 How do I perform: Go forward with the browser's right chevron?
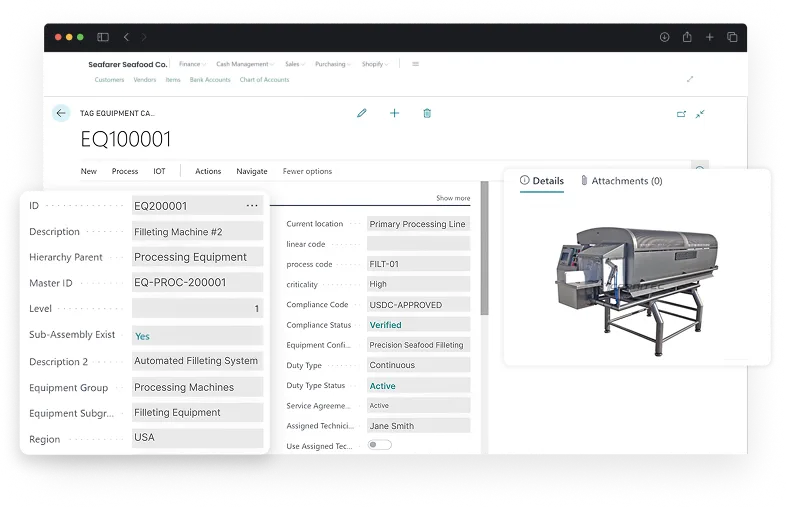[x=144, y=37]
